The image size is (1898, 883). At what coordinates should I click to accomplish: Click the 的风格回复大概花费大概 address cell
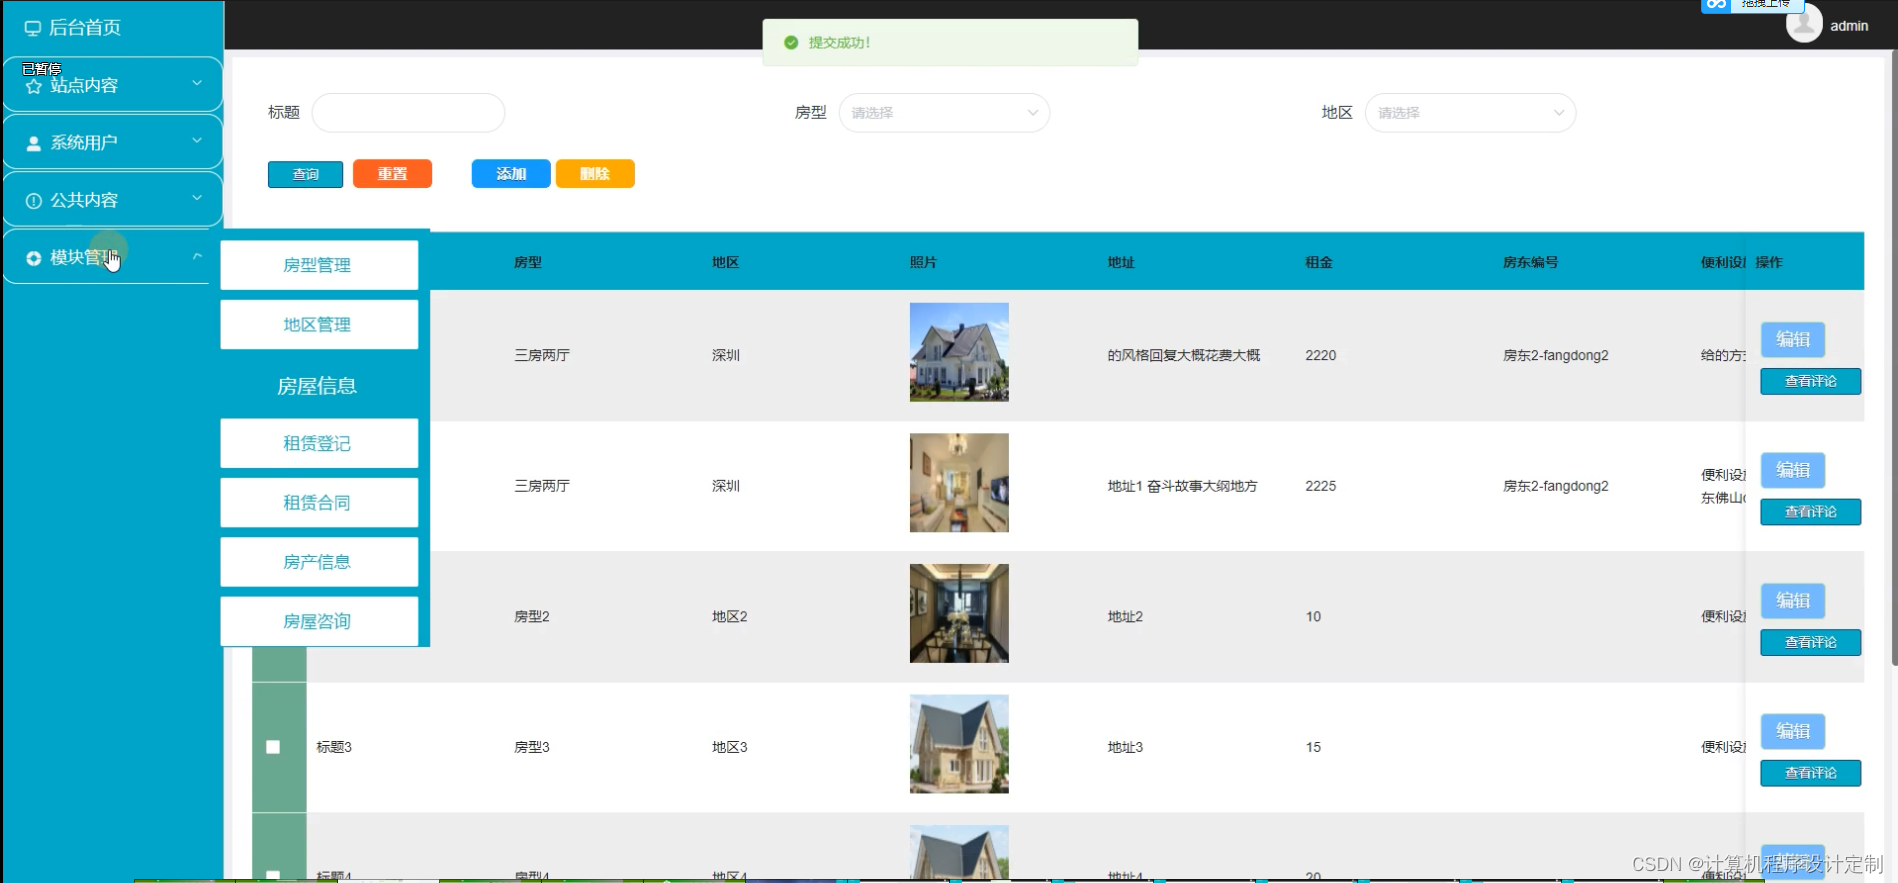pos(1184,356)
